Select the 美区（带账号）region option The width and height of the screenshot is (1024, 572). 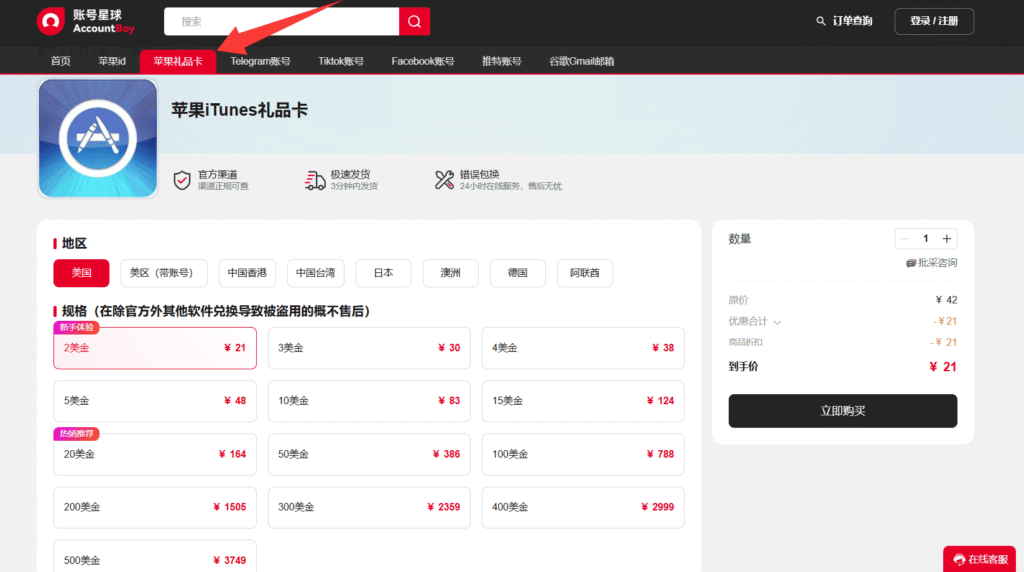click(x=164, y=273)
